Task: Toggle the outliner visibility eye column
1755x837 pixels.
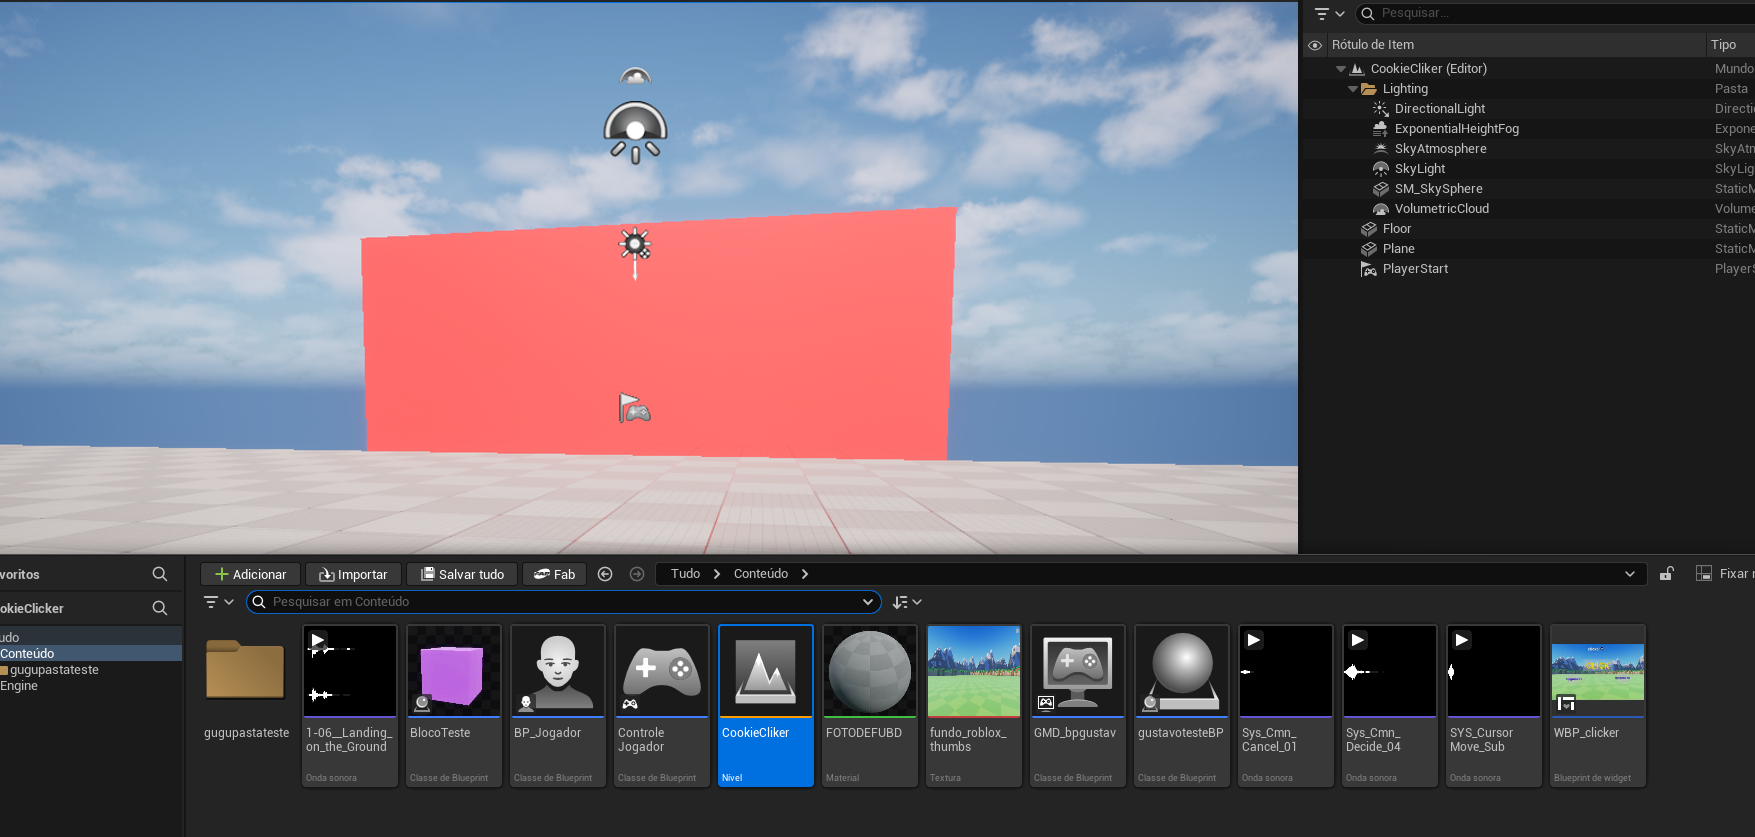Action: coord(1315,45)
